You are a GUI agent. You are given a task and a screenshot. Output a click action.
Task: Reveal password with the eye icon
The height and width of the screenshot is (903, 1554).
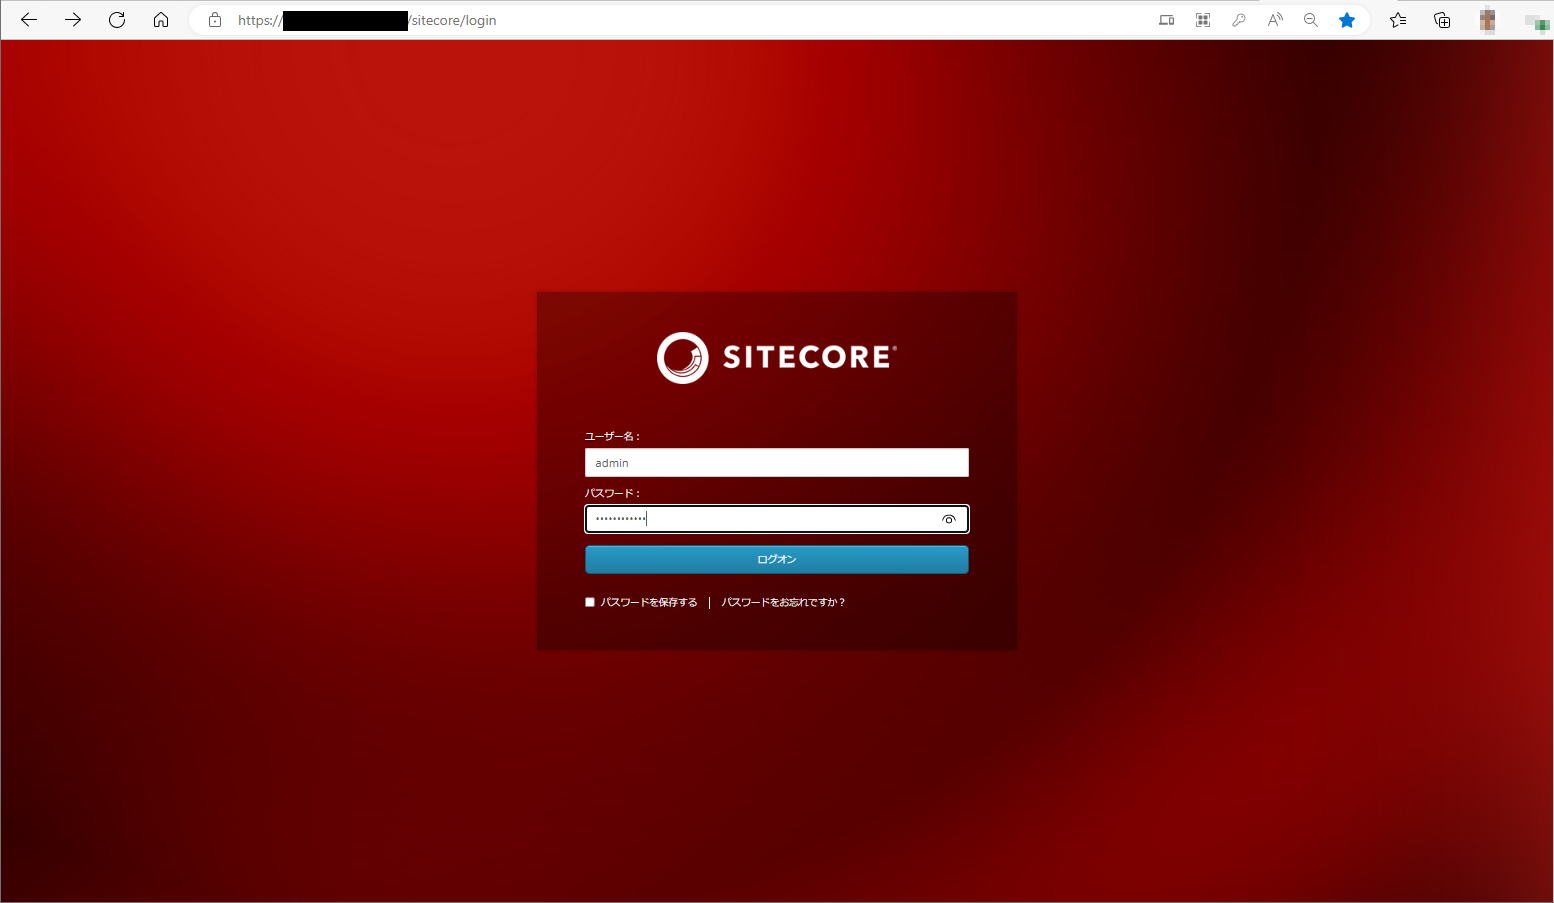[x=949, y=519]
